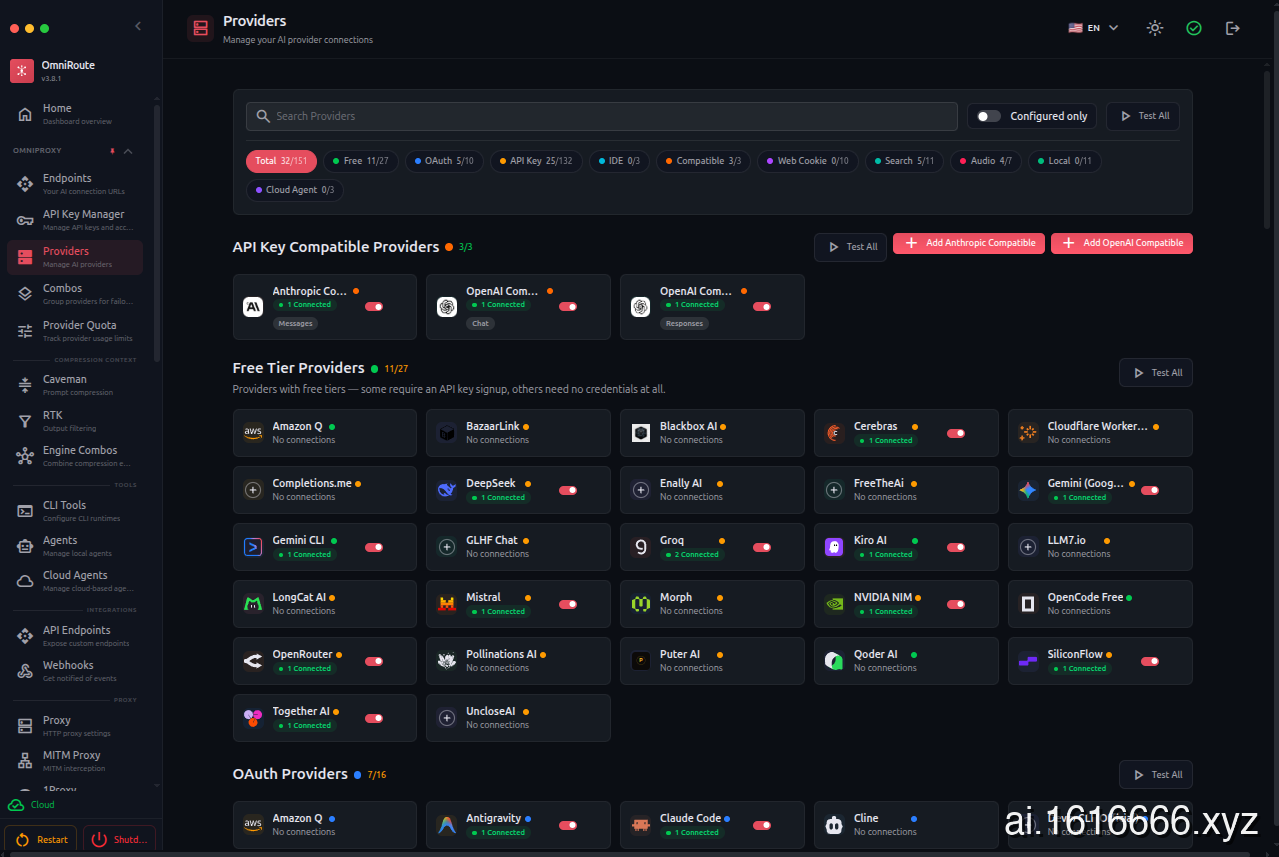Click the Responses tag on OpenAI Compatible
This screenshot has height=857, width=1279.
pos(685,324)
